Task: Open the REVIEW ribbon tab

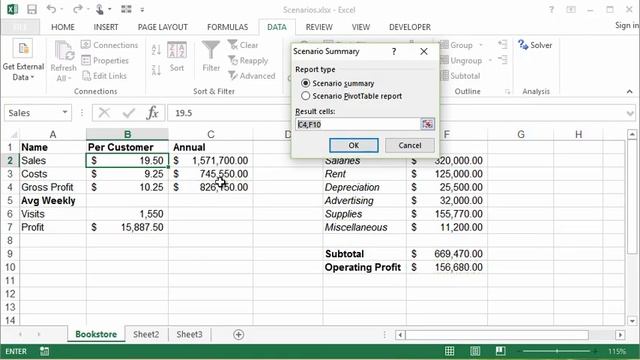Action: coord(319,27)
